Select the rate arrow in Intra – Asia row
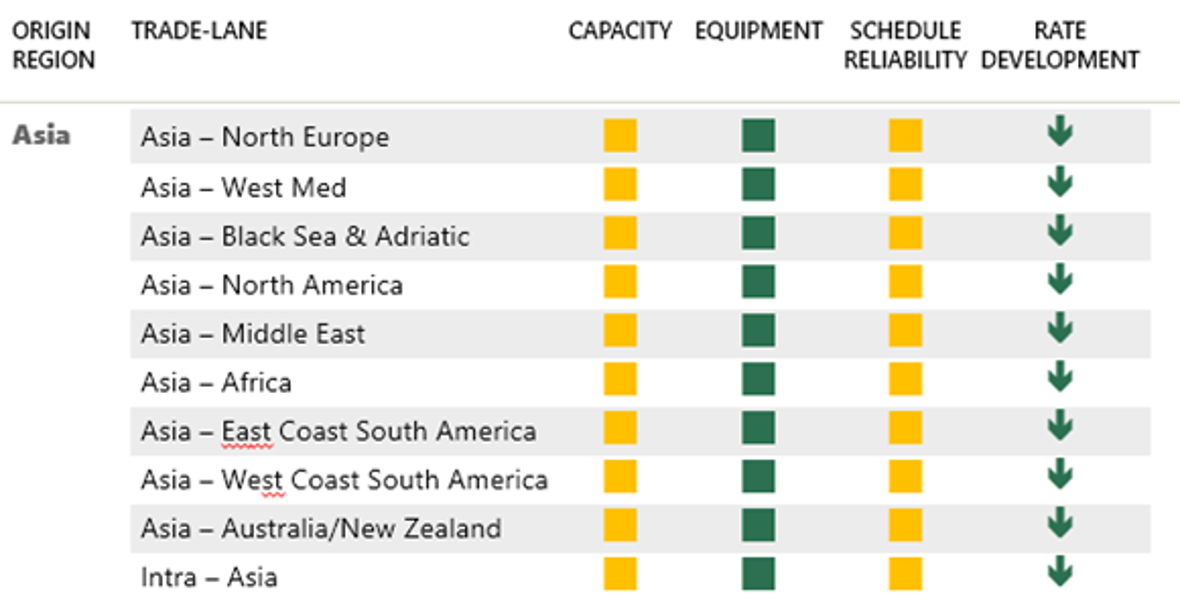The image size is (1180, 599). click(1060, 570)
